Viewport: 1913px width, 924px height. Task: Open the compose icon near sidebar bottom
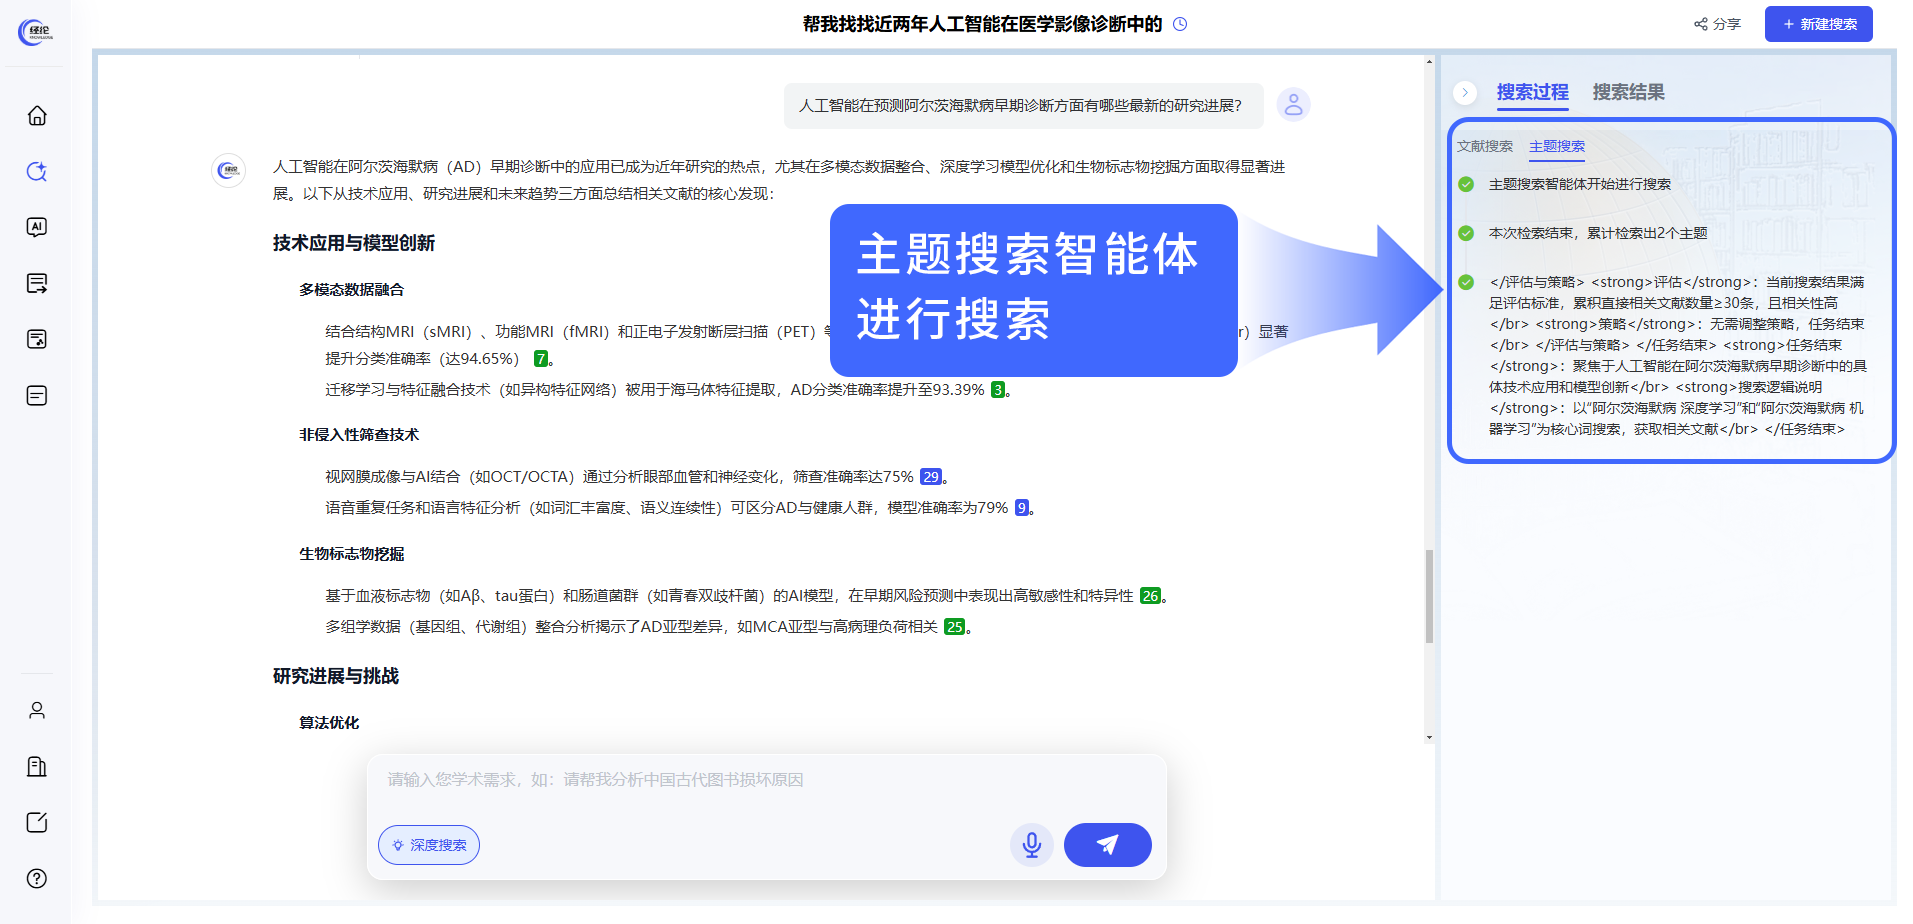click(37, 823)
